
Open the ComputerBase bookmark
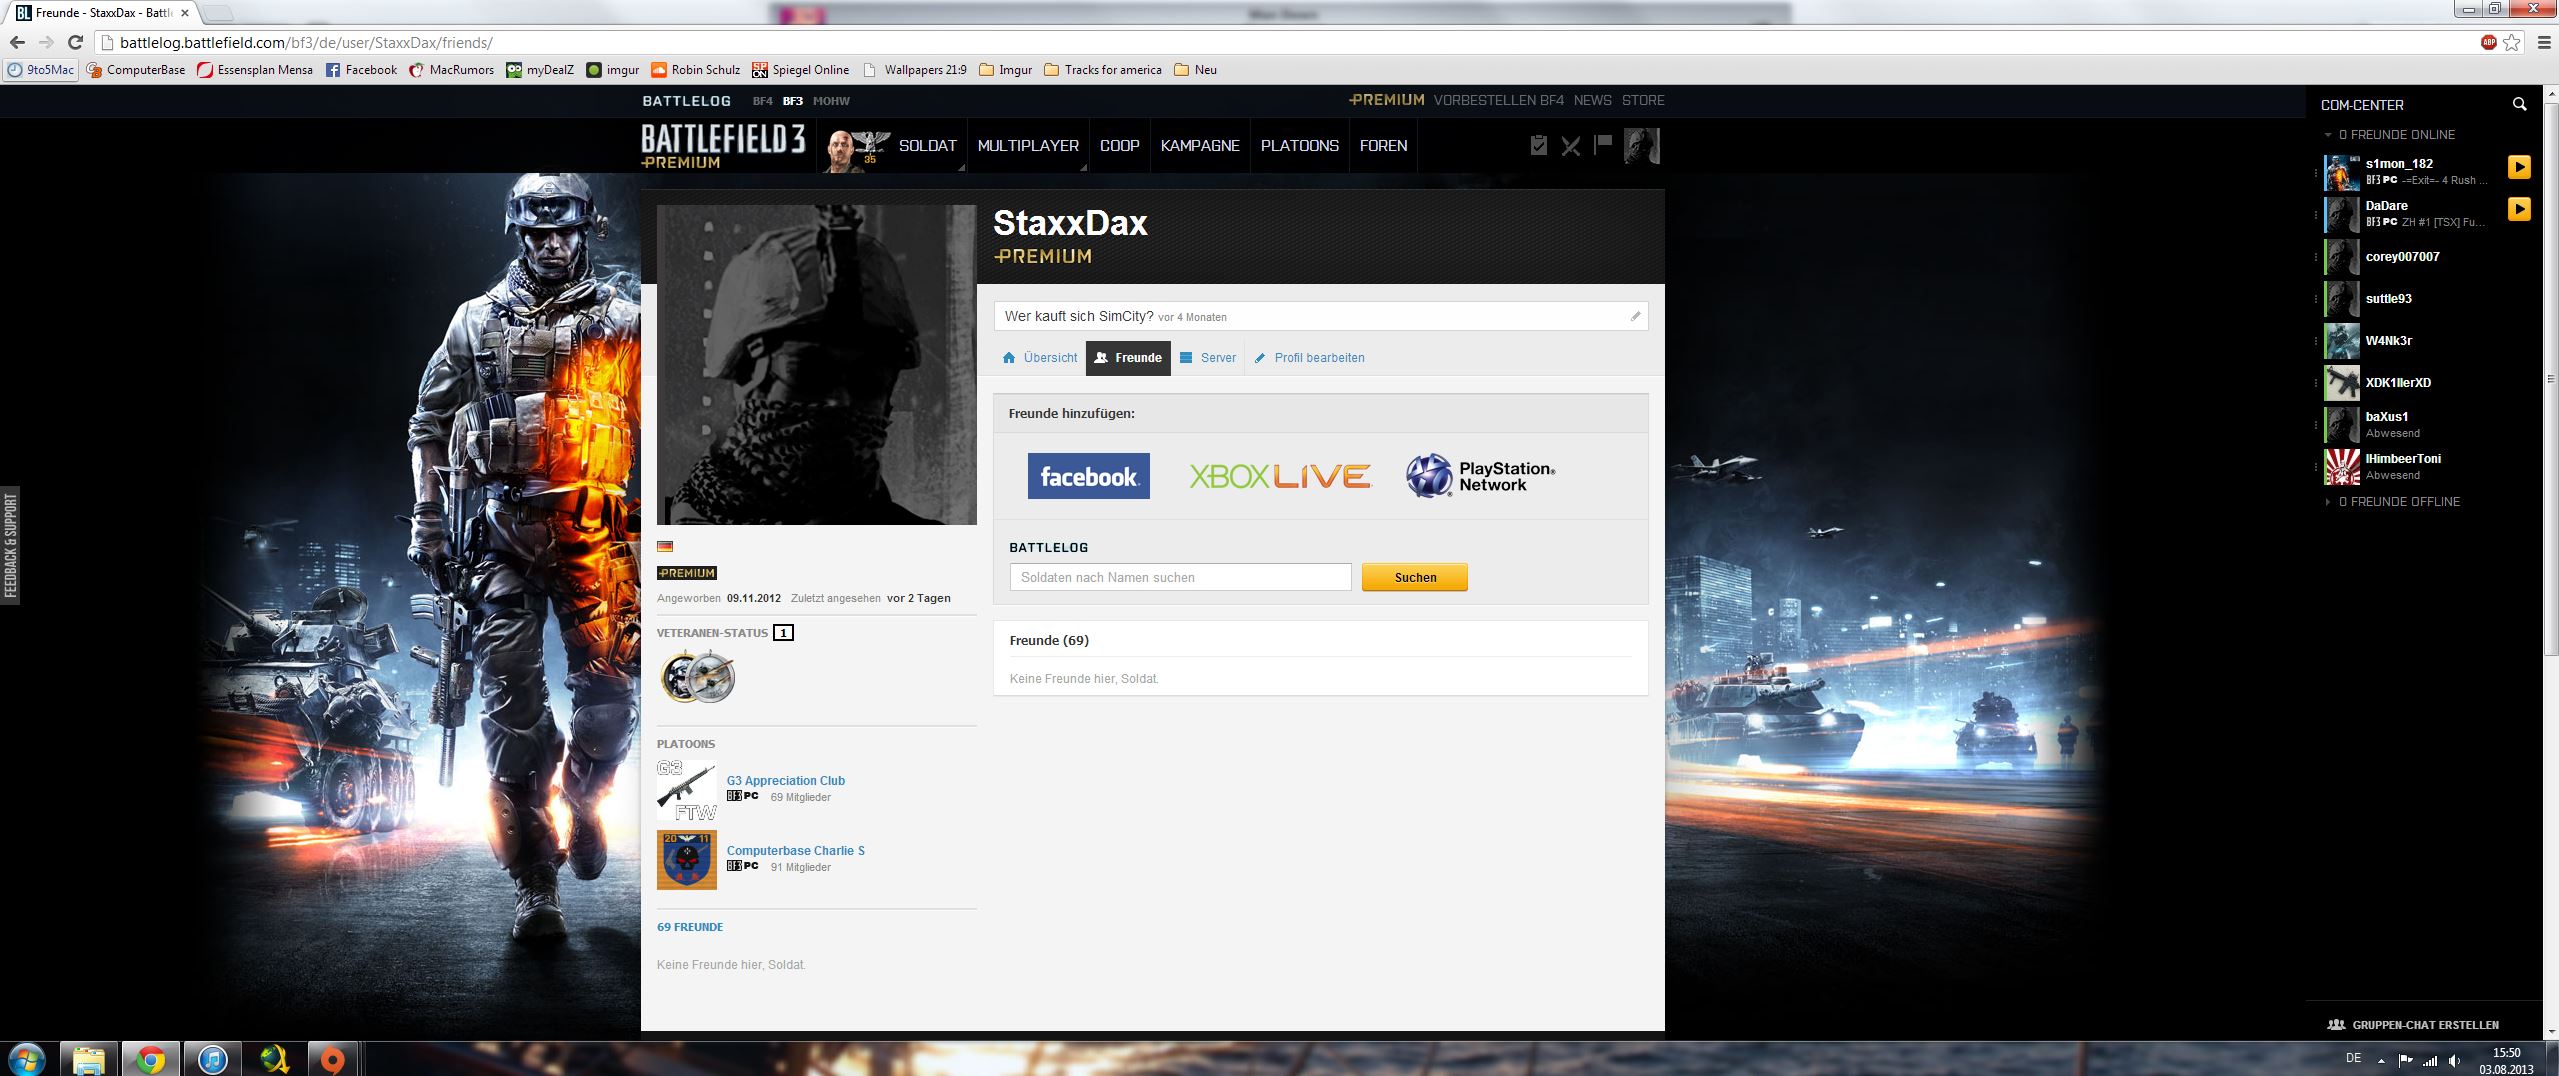pyautogui.click(x=136, y=70)
